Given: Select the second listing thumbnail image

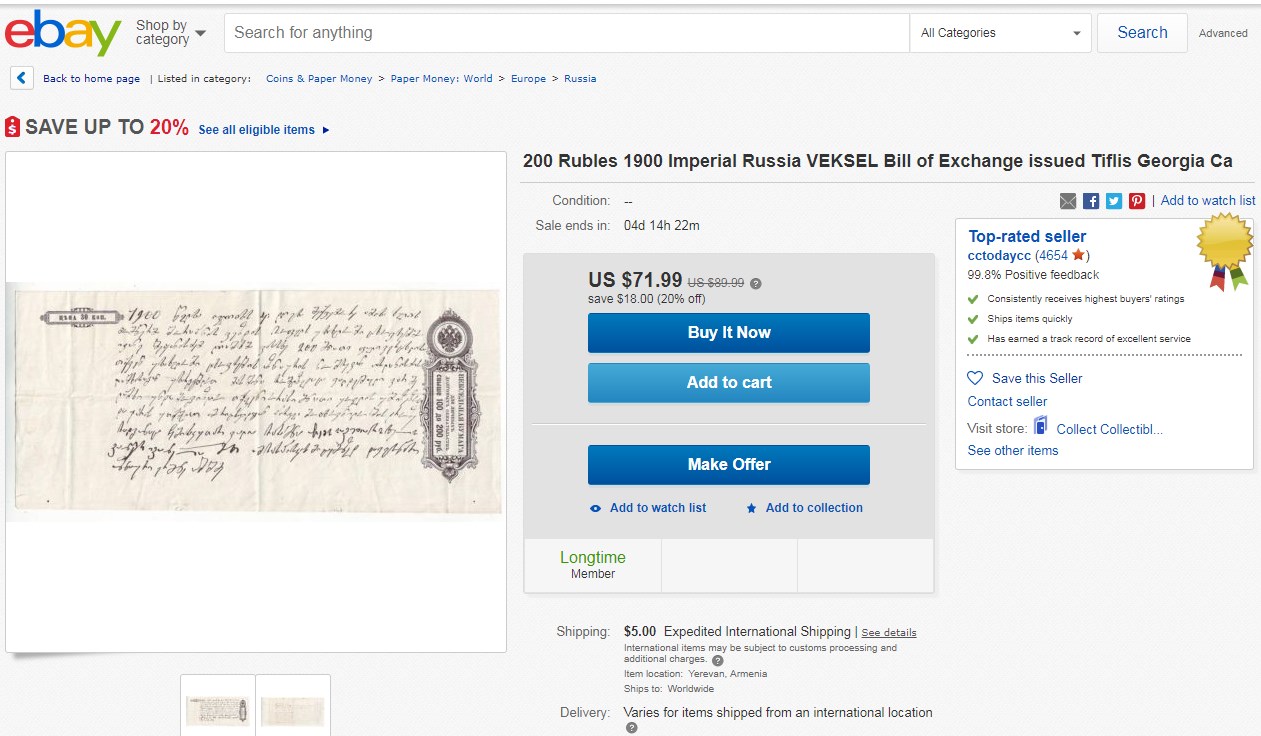Looking at the screenshot, I should [x=293, y=709].
